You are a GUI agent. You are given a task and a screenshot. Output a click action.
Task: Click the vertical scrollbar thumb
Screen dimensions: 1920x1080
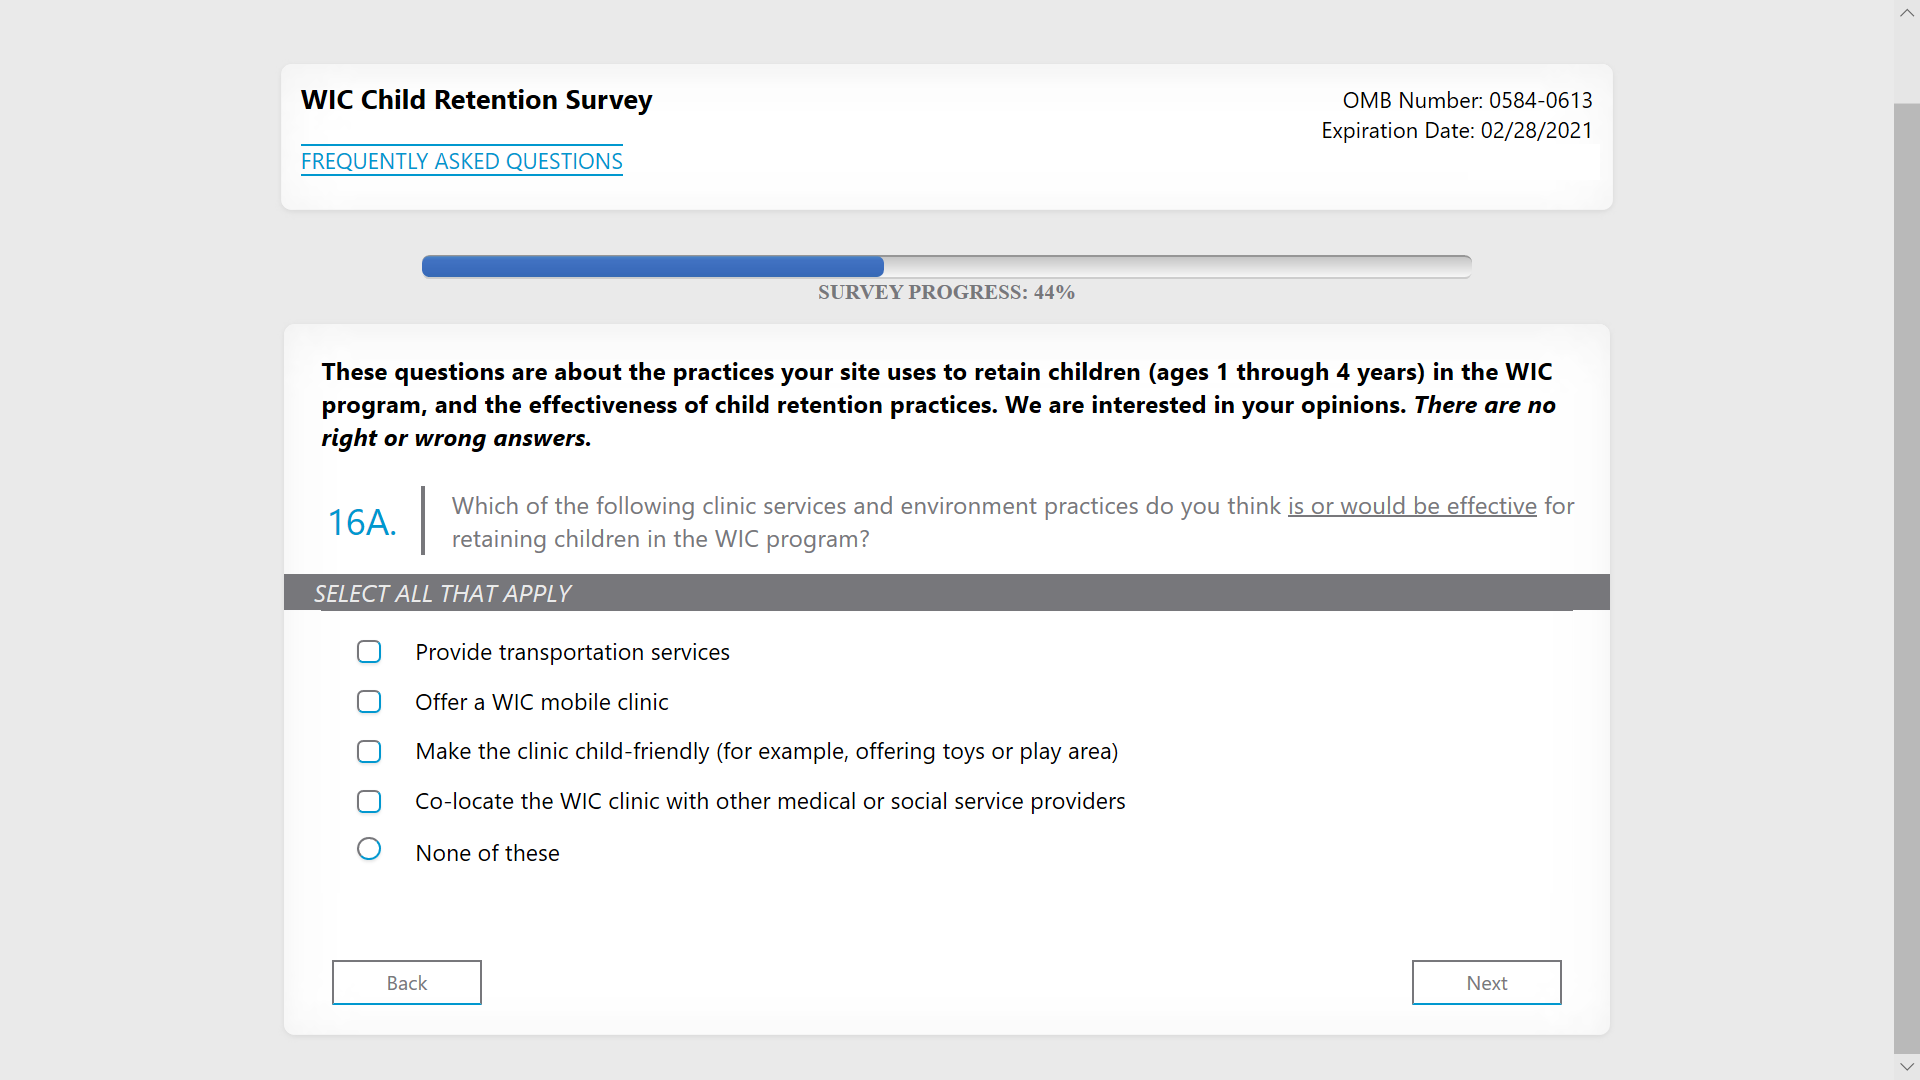[x=1906, y=578]
